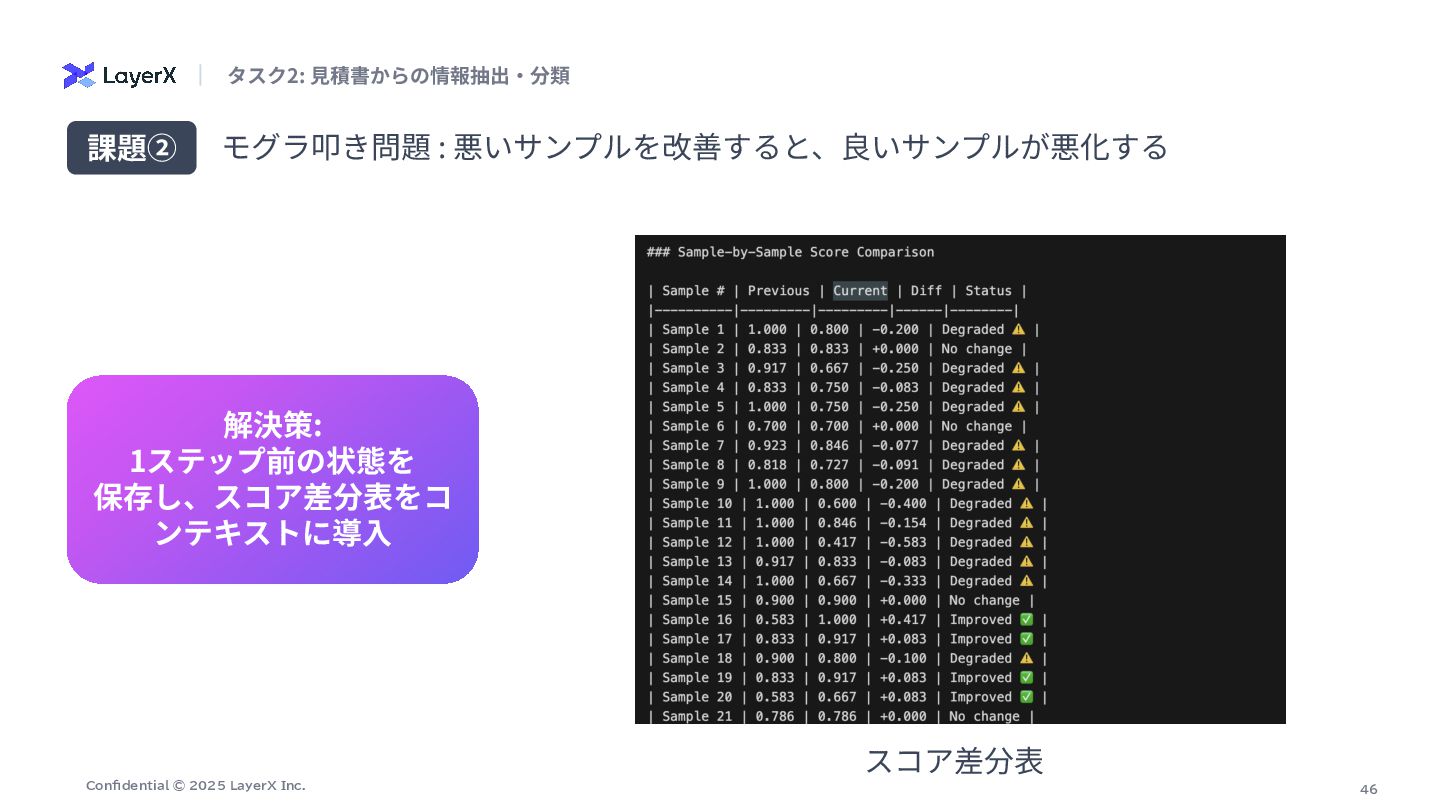Click the '-0.154' diff value
This screenshot has width=1440, height=810.
coord(903,523)
